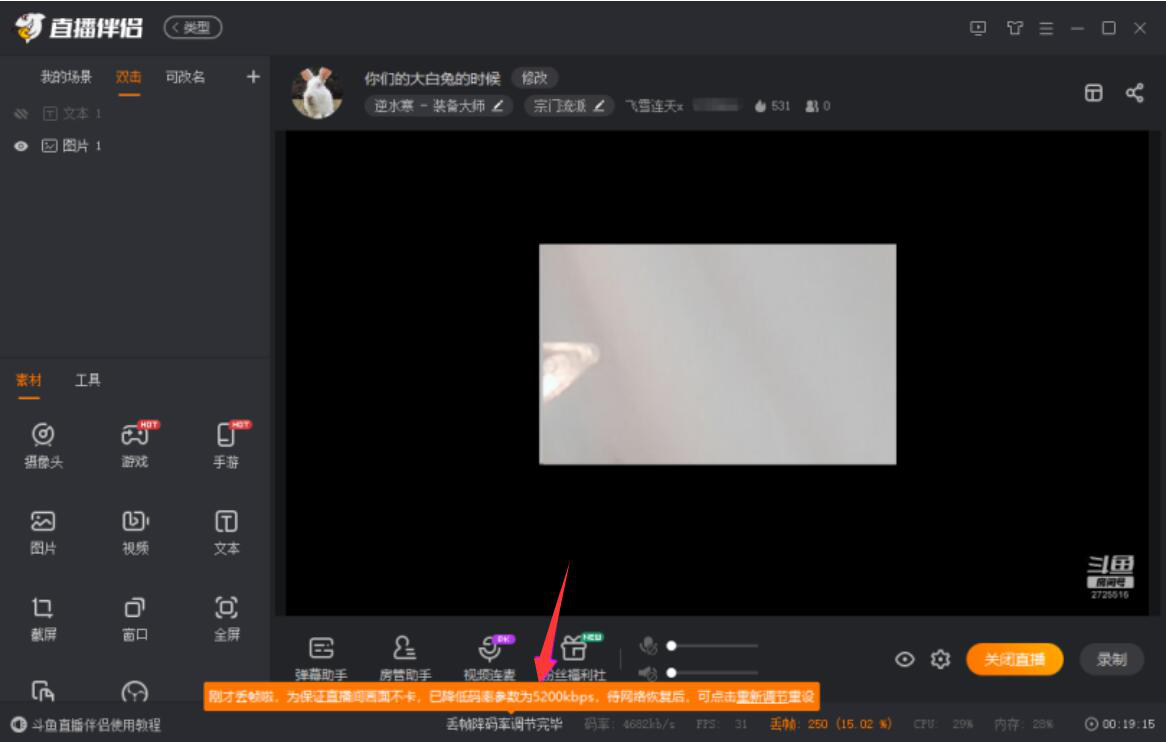Mute the speaker icon
The width and height of the screenshot is (1166, 742).
(648, 673)
